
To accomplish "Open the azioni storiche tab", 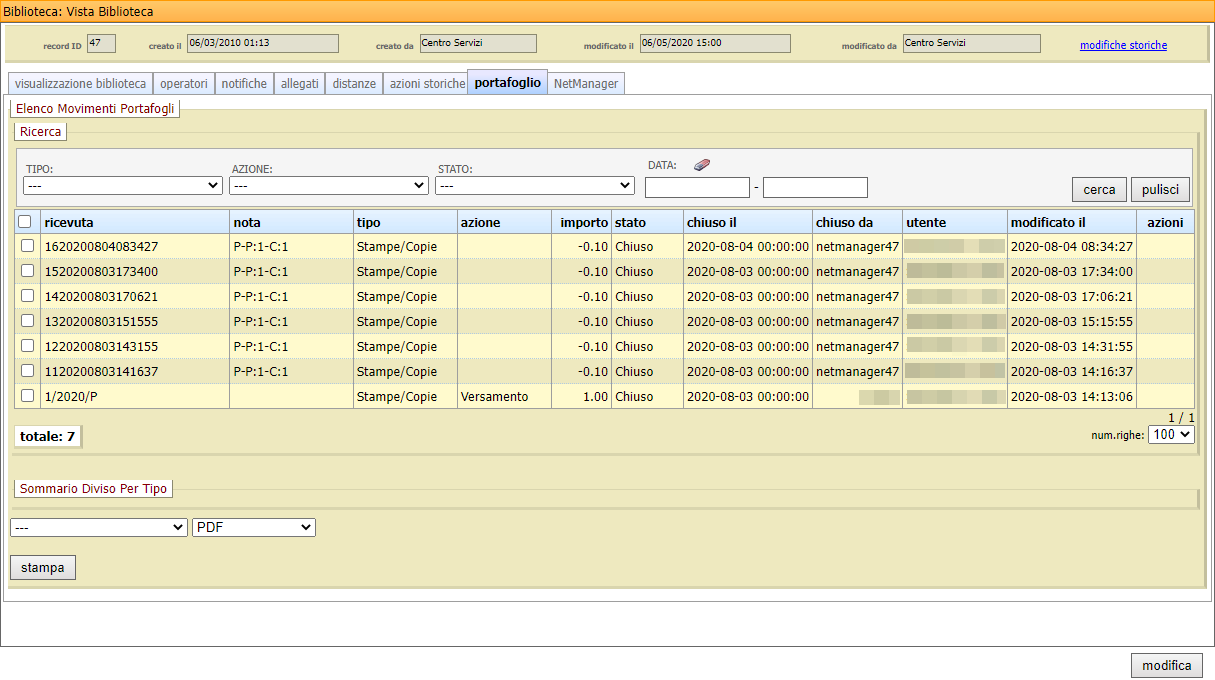I will click(x=427, y=84).
